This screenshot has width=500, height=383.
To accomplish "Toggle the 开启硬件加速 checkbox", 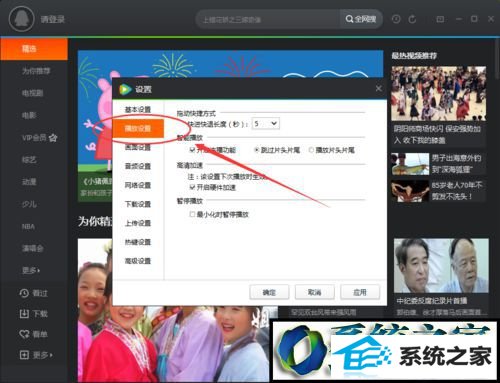I will coord(192,187).
